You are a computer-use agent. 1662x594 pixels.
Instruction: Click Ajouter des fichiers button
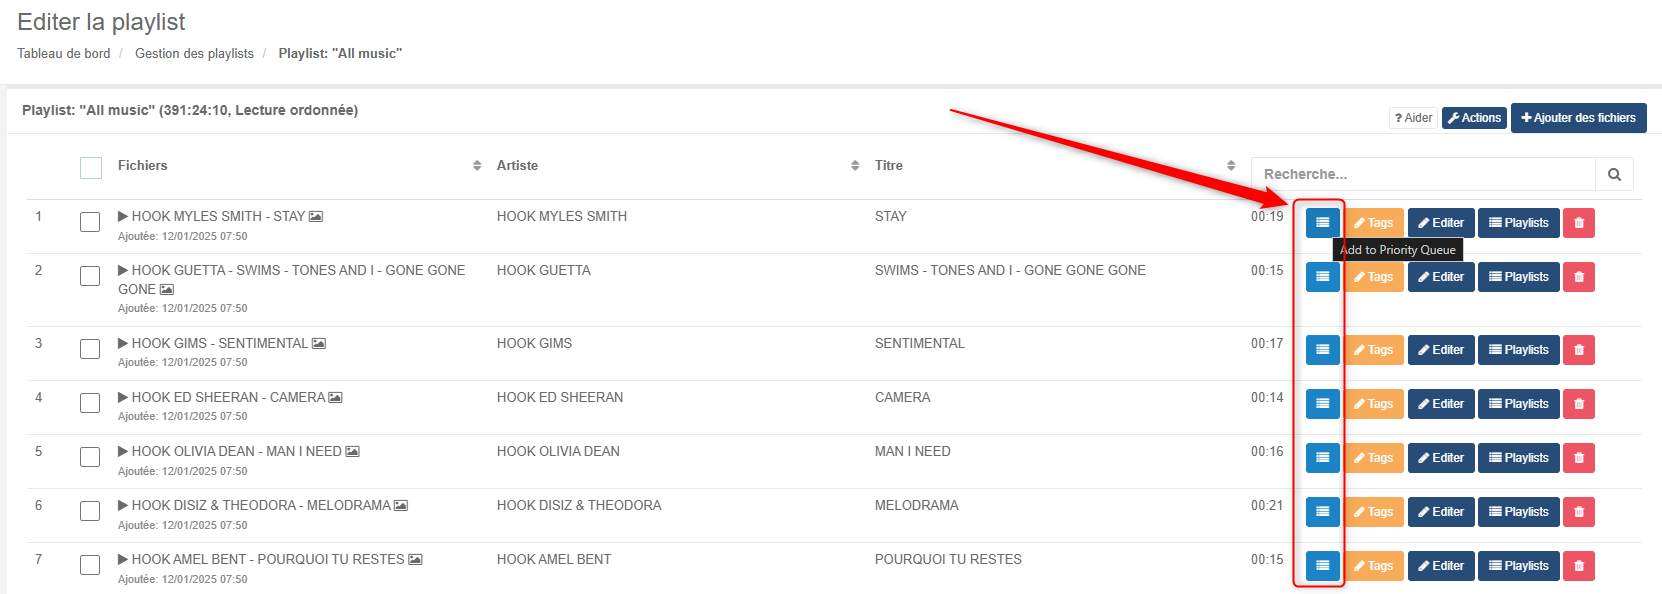coord(1578,118)
